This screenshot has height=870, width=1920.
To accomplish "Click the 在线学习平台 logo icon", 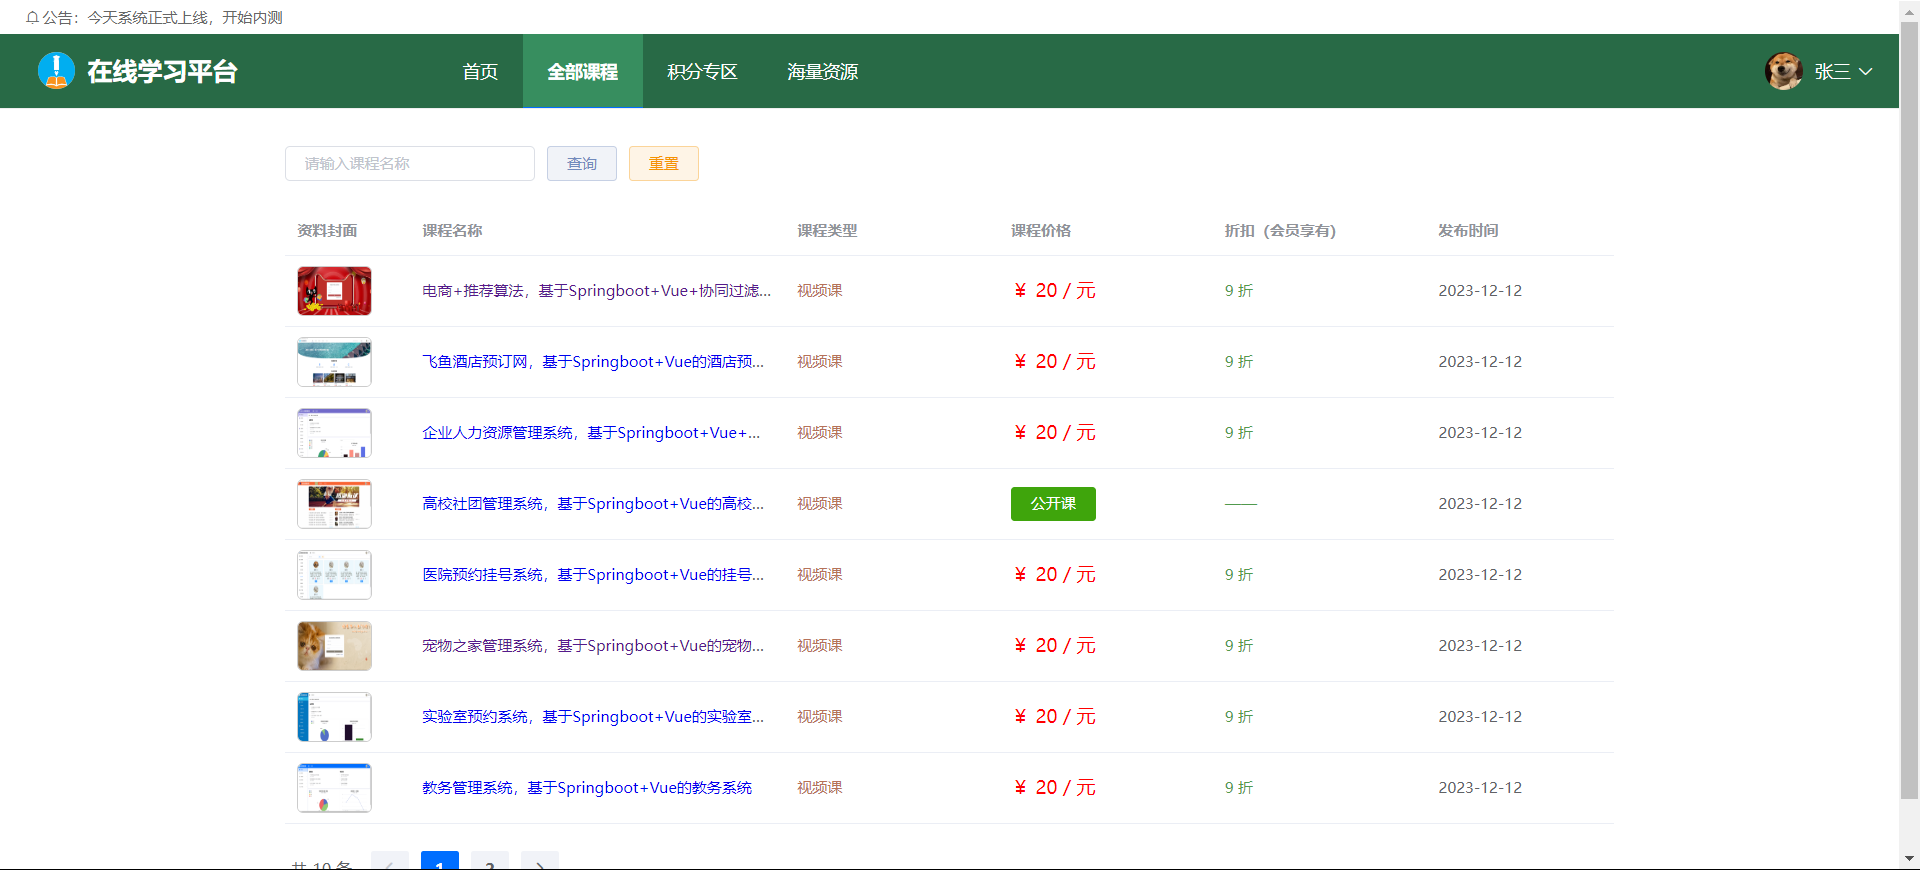I will coord(56,71).
